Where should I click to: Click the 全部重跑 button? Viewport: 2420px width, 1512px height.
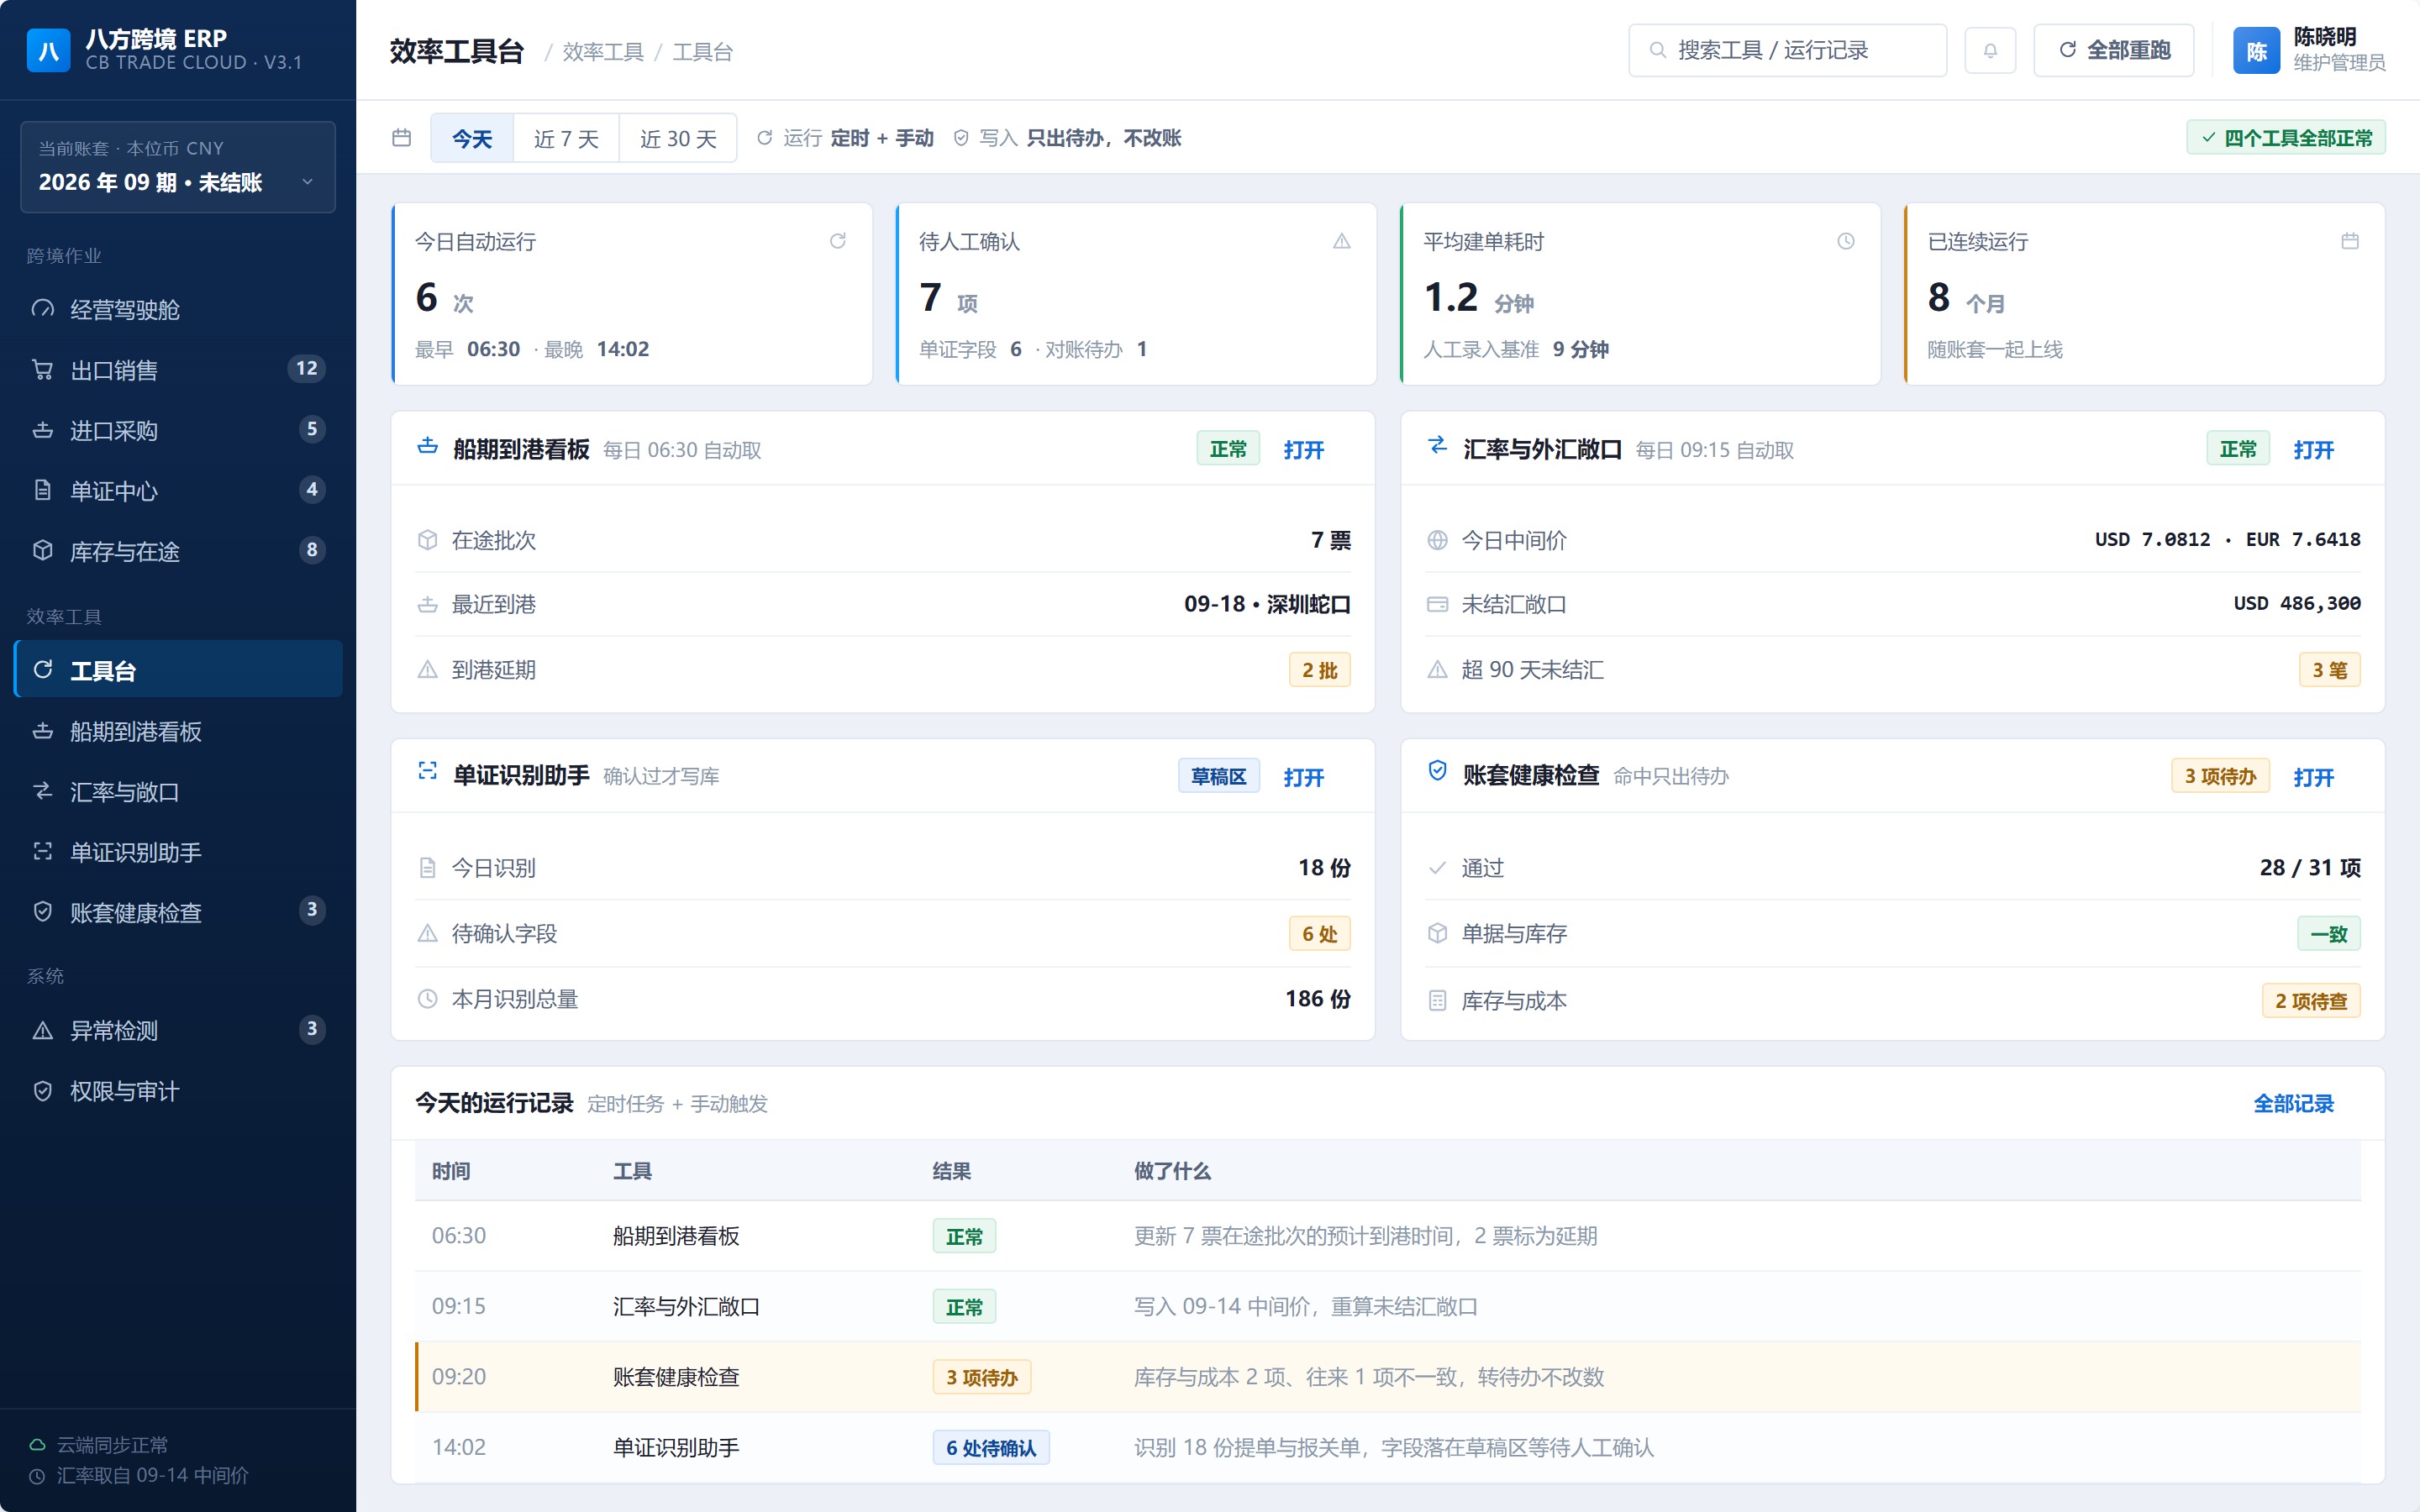(x=2113, y=50)
